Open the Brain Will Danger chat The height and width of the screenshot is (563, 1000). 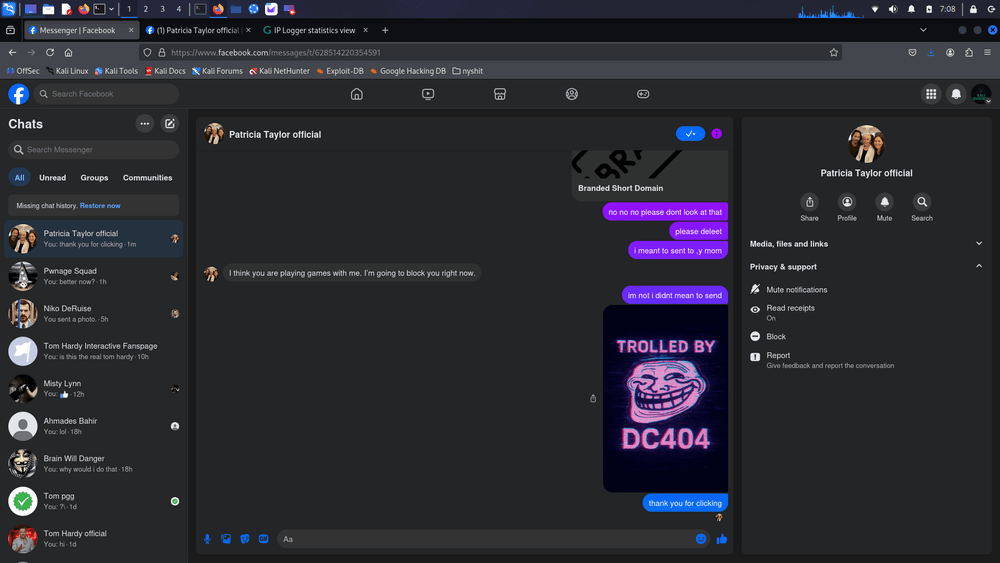tap(94, 464)
